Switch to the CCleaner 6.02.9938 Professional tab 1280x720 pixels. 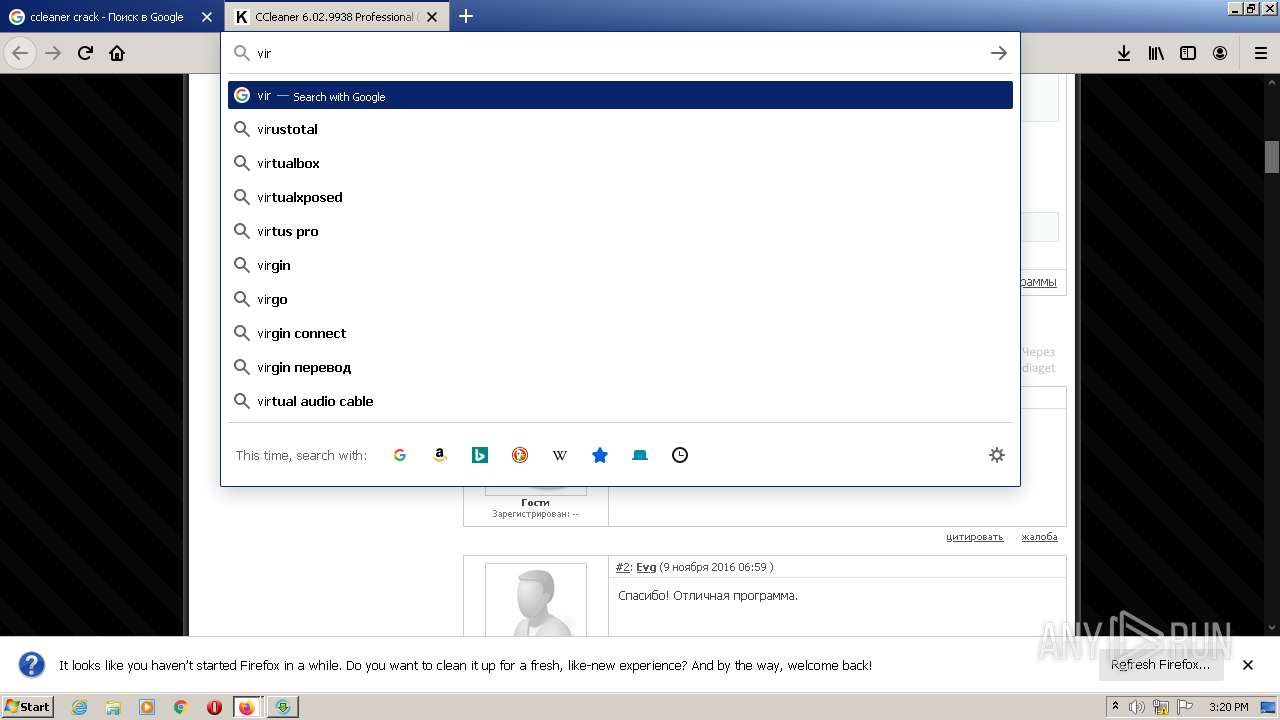click(x=336, y=17)
